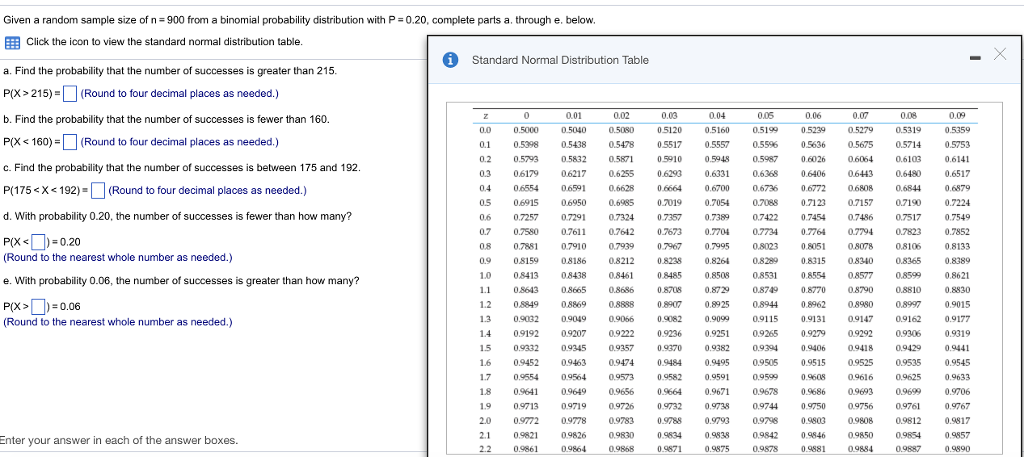Click part a question about greater than 215
The width and height of the screenshot is (1024, 457).
[x=170, y=71]
